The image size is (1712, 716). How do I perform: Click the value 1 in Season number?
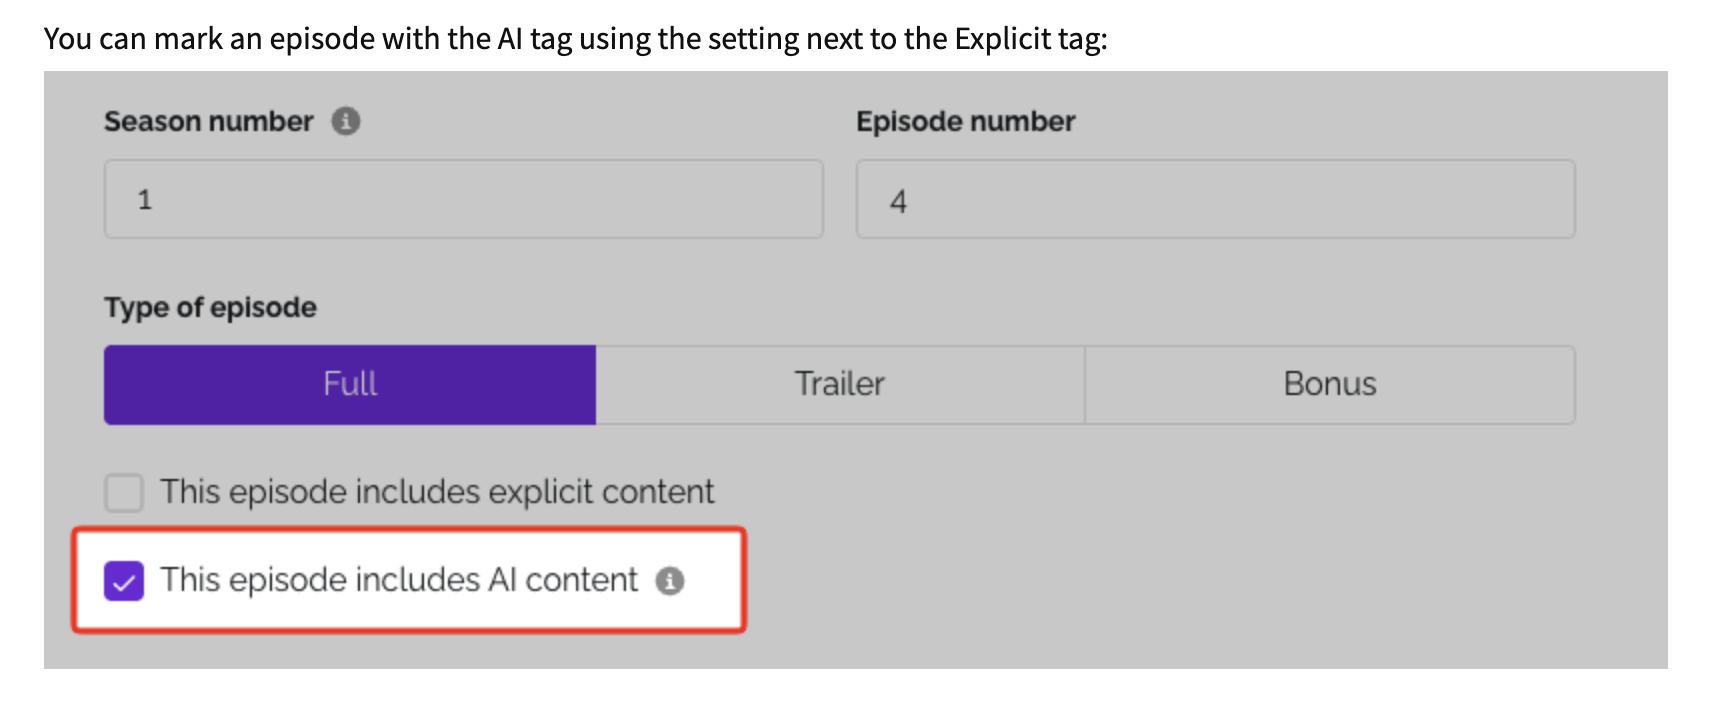(145, 200)
